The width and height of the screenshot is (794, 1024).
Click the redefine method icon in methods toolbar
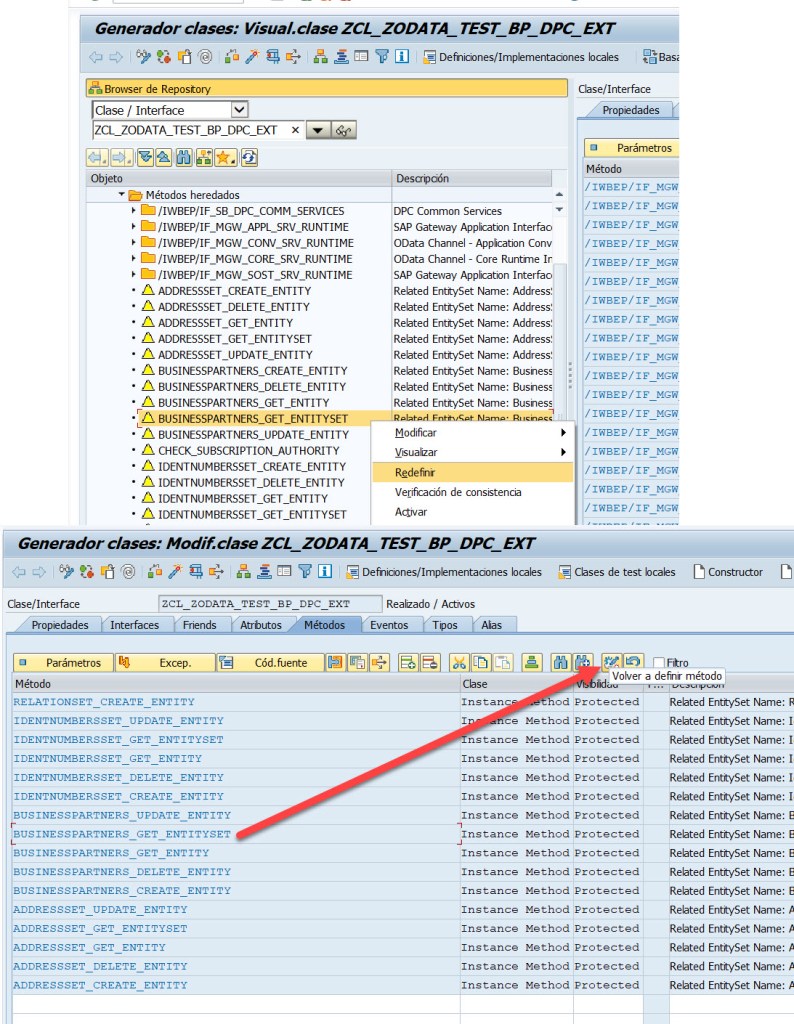pyautogui.click(x=612, y=662)
